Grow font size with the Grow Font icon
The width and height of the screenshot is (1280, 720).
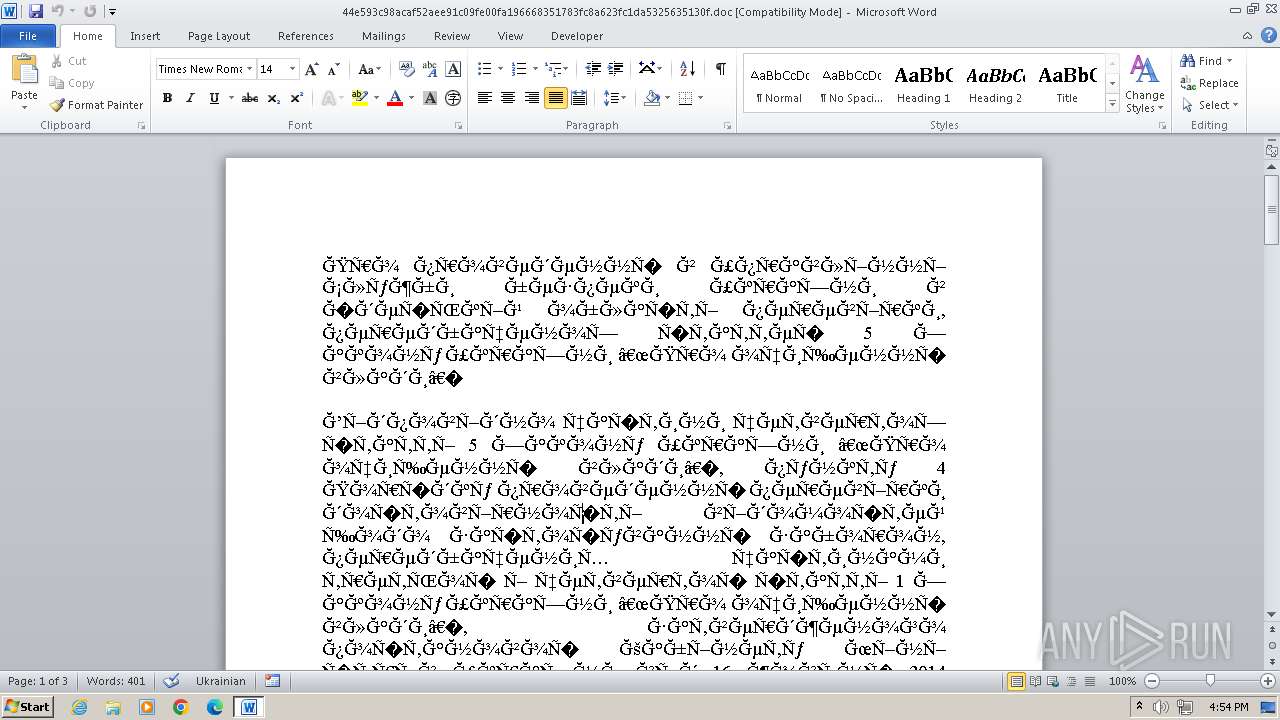(x=312, y=69)
